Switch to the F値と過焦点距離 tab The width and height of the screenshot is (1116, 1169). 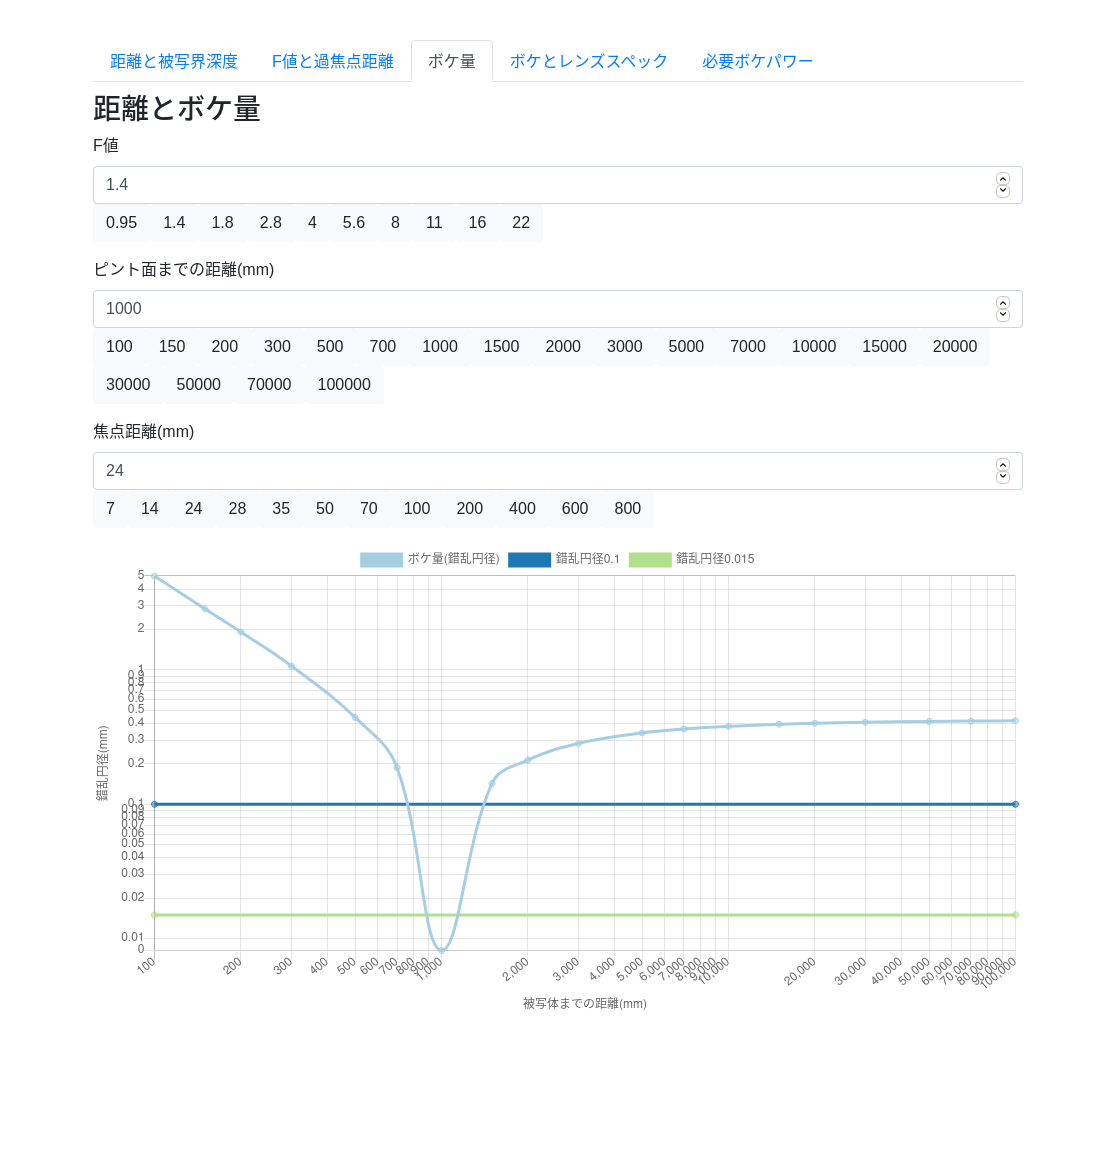pos(332,61)
